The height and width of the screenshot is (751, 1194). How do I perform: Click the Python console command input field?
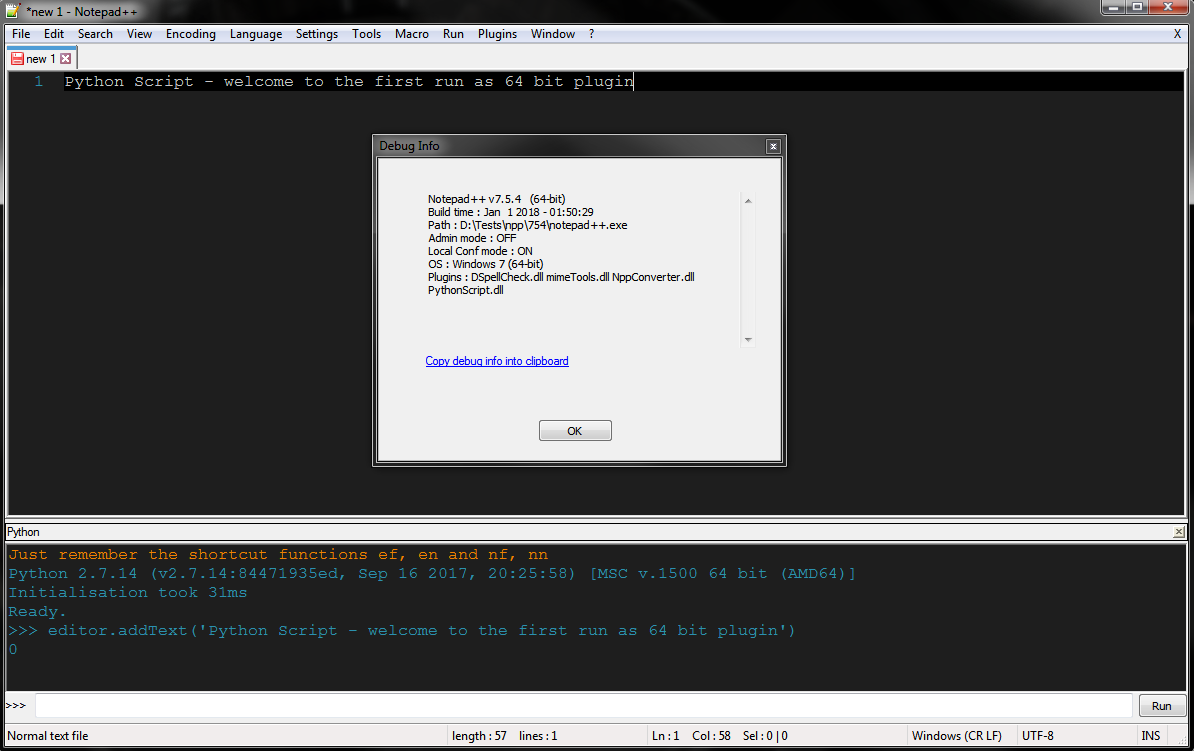tap(583, 705)
